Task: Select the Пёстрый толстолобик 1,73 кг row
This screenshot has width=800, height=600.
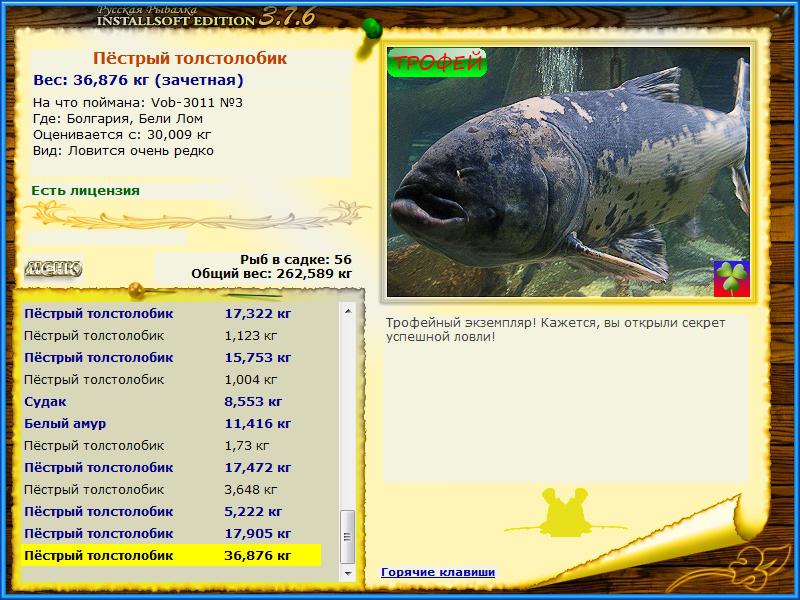Action: tap(171, 445)
